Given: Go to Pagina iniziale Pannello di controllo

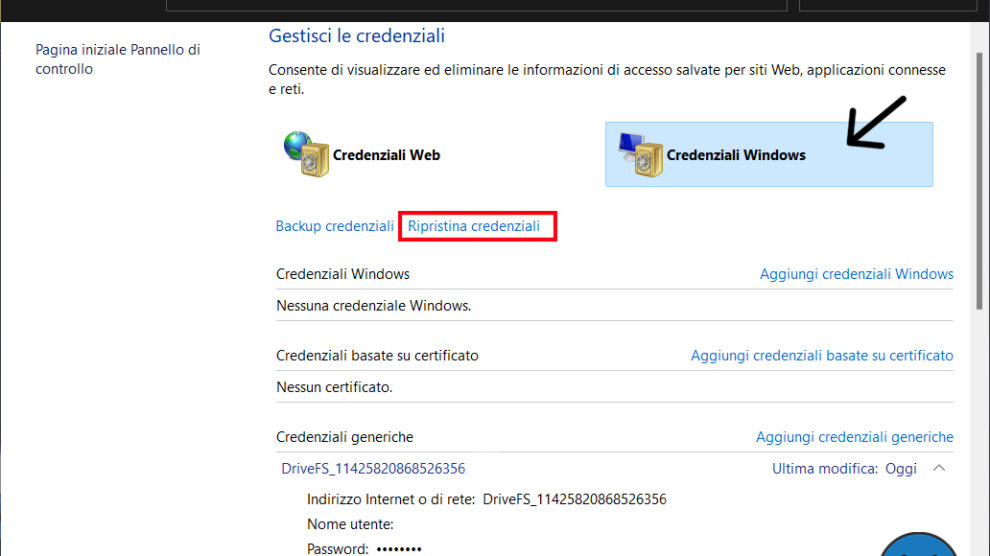Looking at the screenshot, I should [x=117, y=59].
